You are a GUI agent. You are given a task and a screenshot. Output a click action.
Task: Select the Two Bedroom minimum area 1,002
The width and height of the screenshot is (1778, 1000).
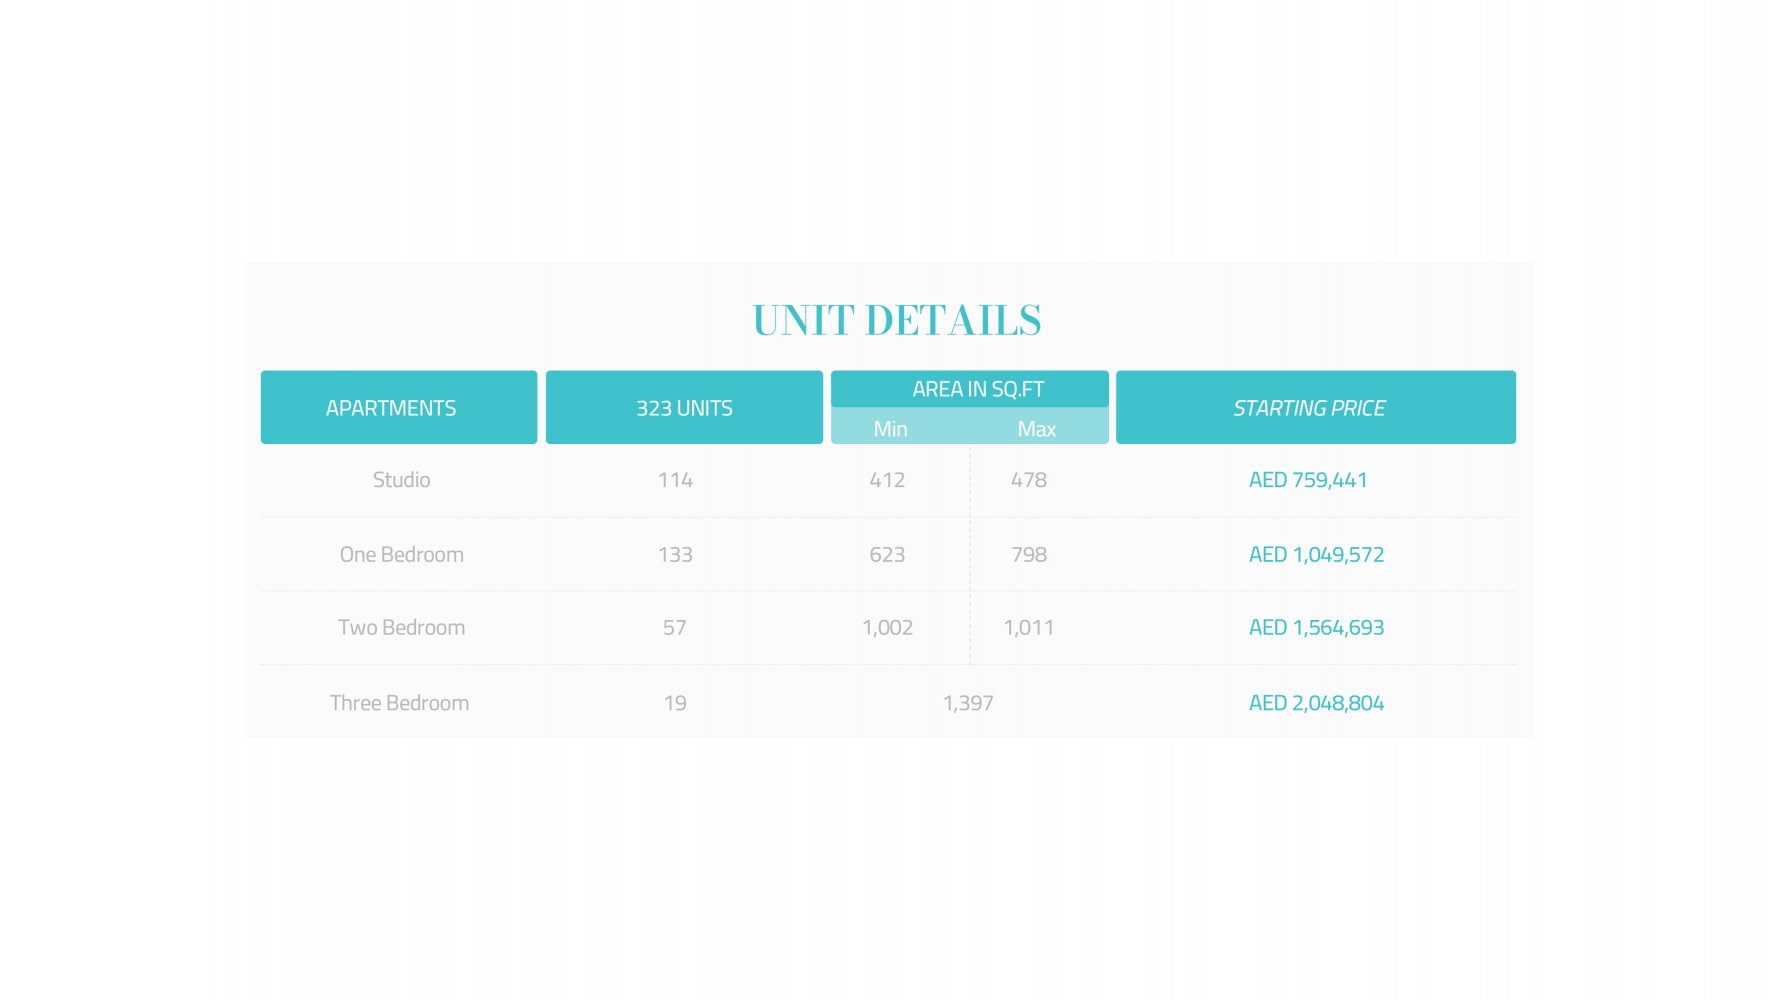click(x=887, y=628)
